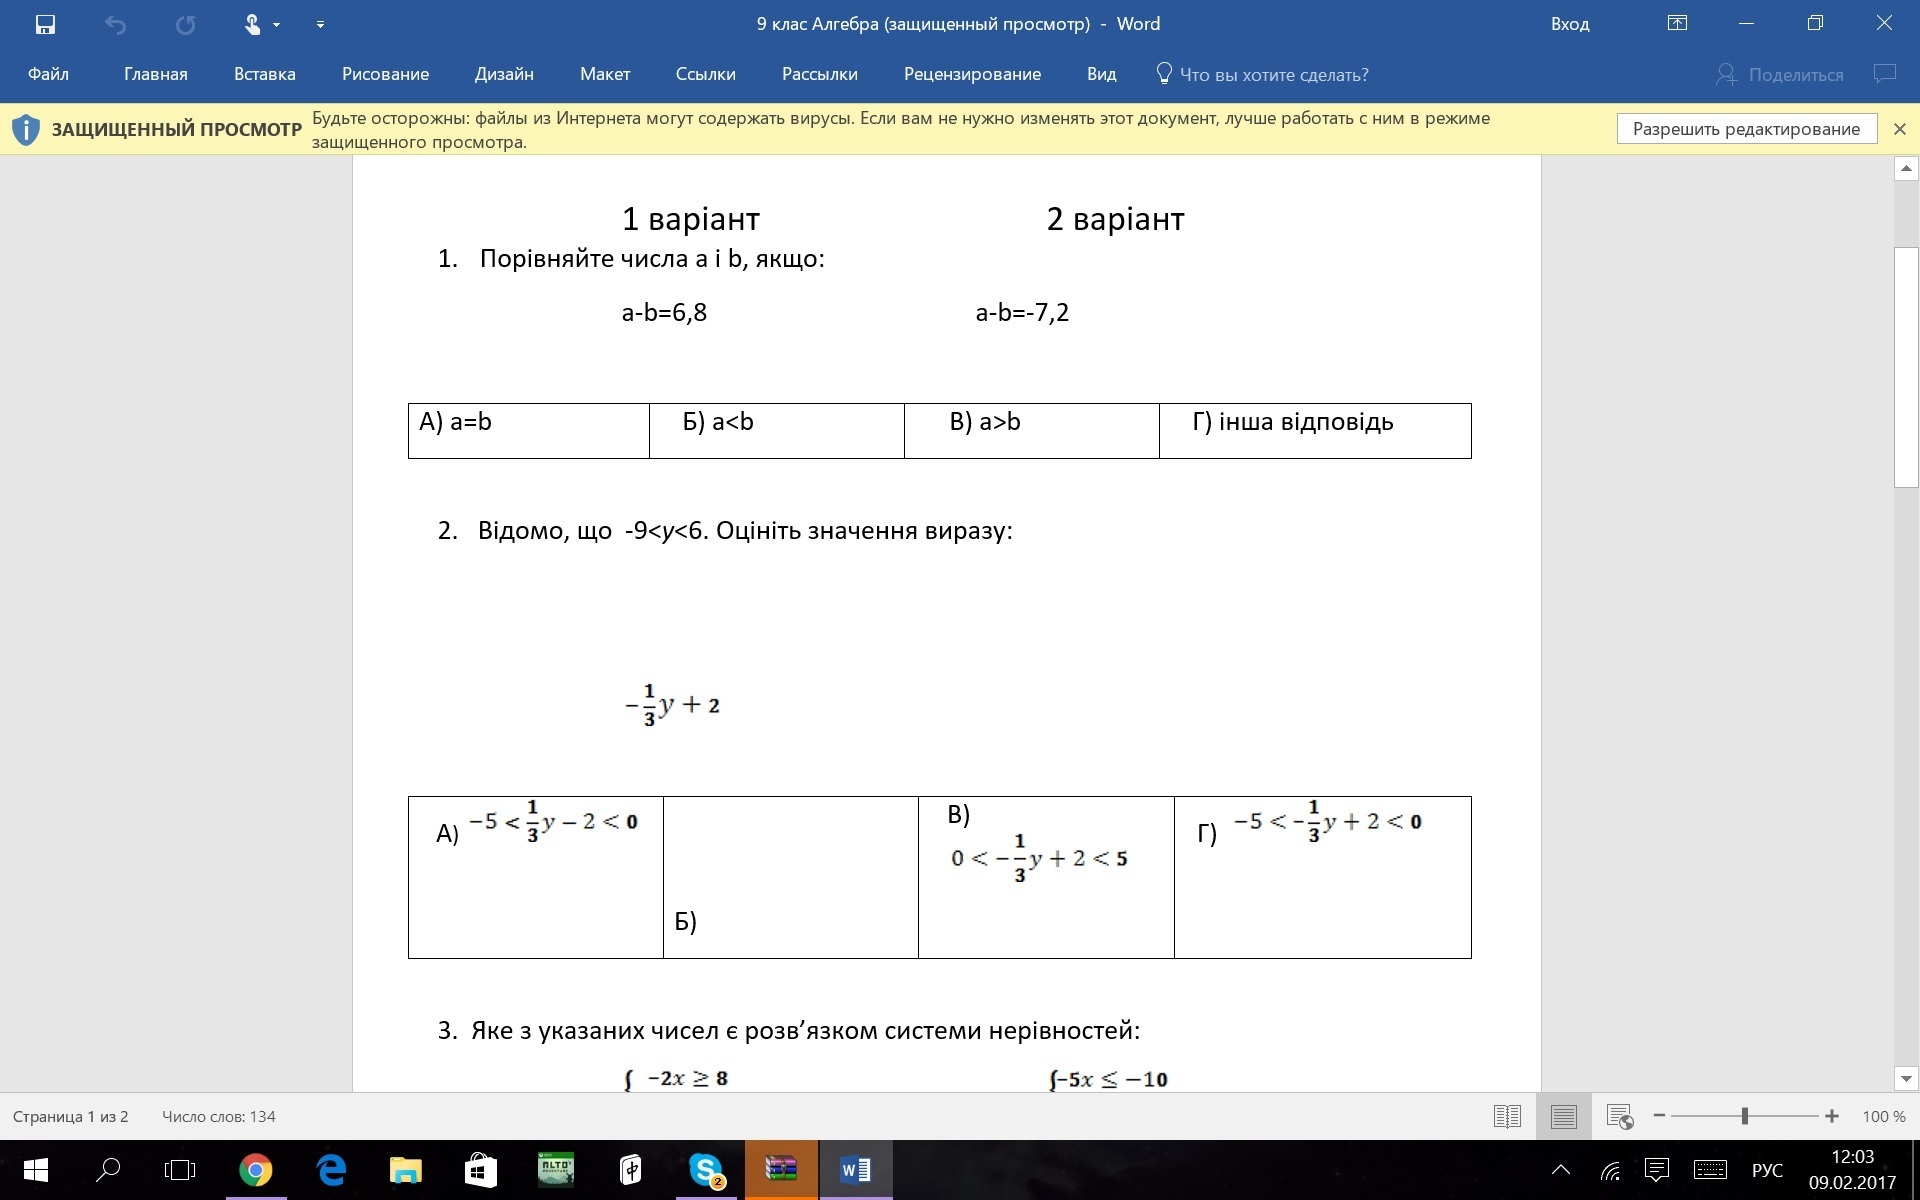Open the Touch/Mouse mode dropdown arrow
The width and height of the screenshot is (1920, 1200).
pos(276,25)
